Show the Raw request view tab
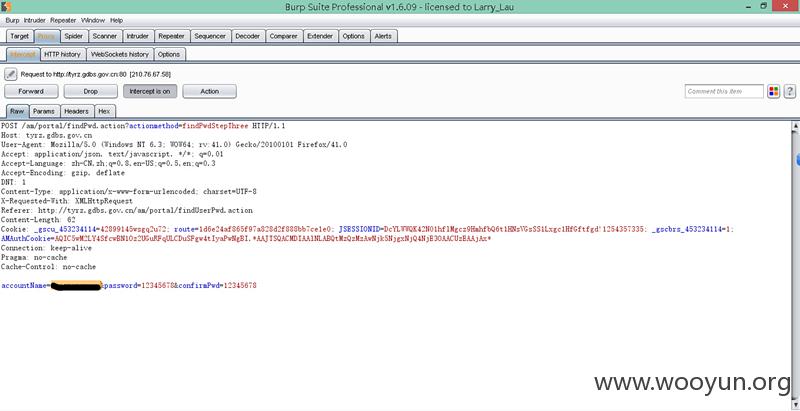The width and height of the screenshot is (800, 411). [17, 111]
